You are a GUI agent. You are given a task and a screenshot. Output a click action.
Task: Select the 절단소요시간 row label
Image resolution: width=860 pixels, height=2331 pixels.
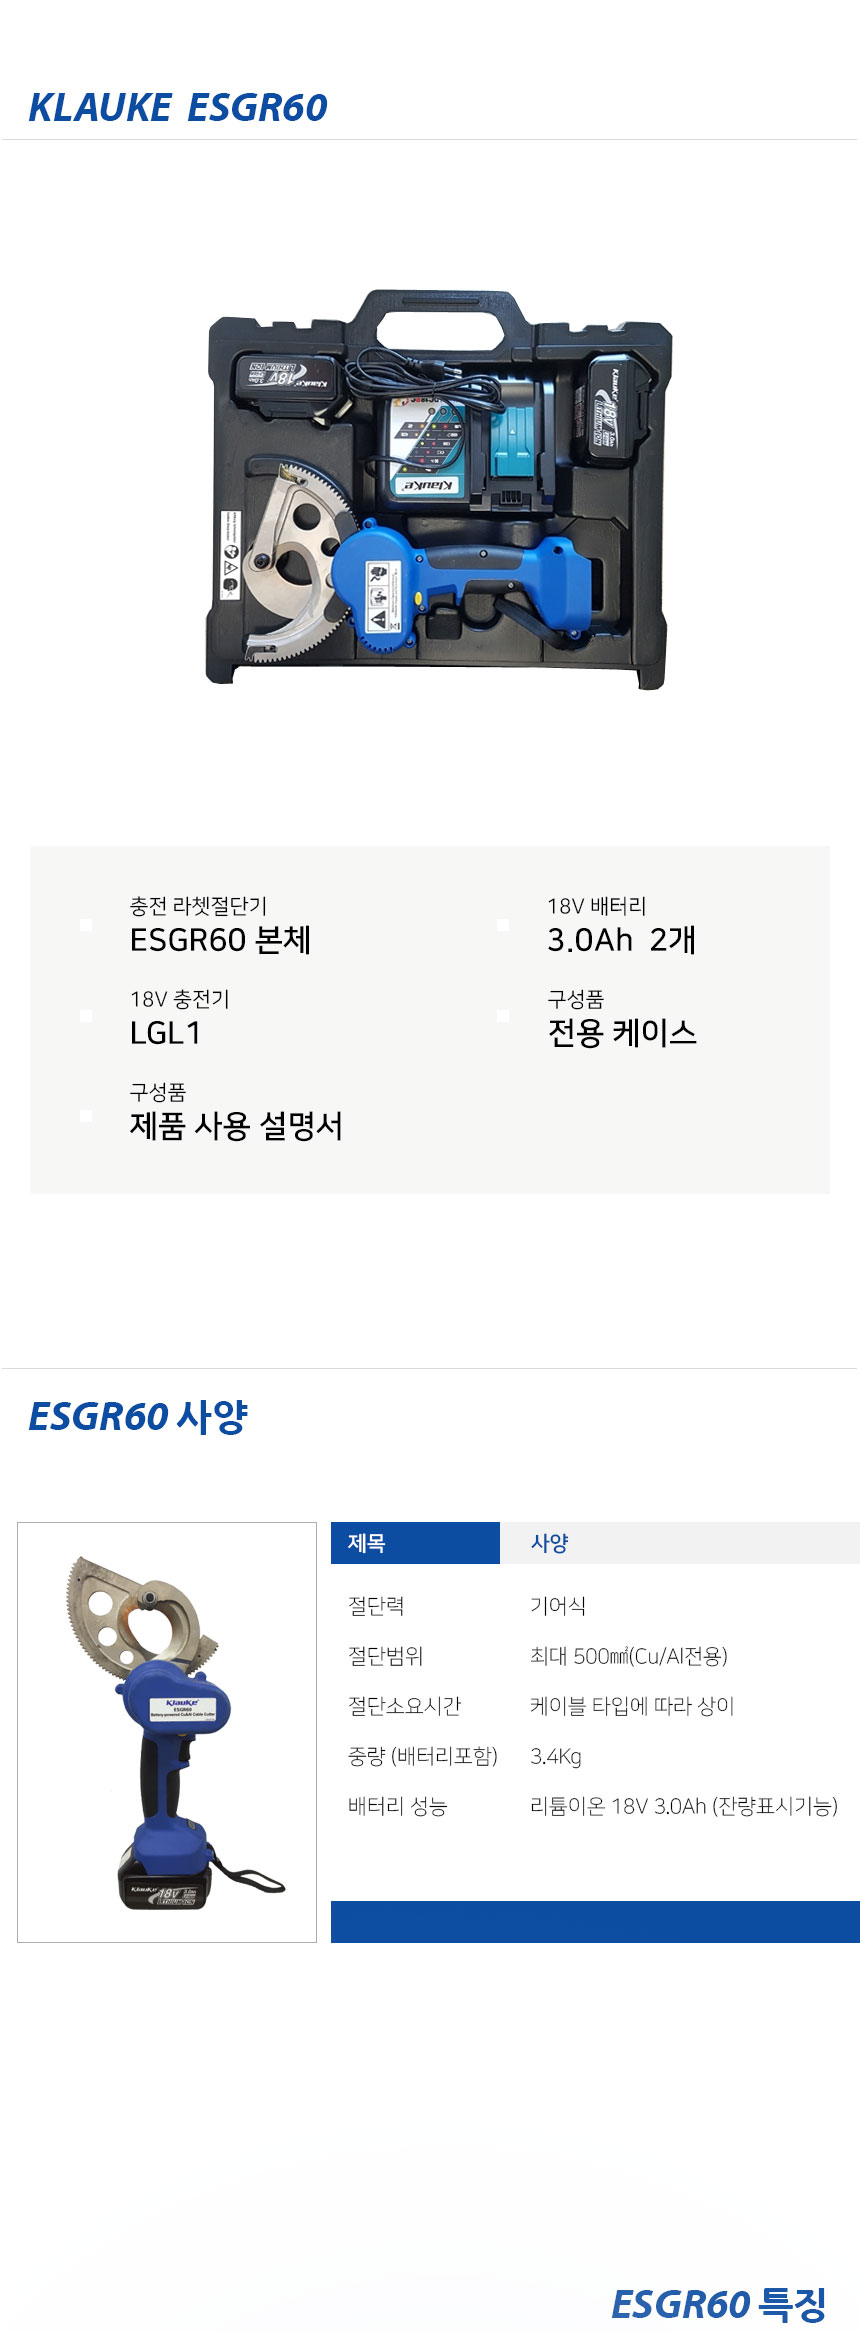tap(404, 1706)
